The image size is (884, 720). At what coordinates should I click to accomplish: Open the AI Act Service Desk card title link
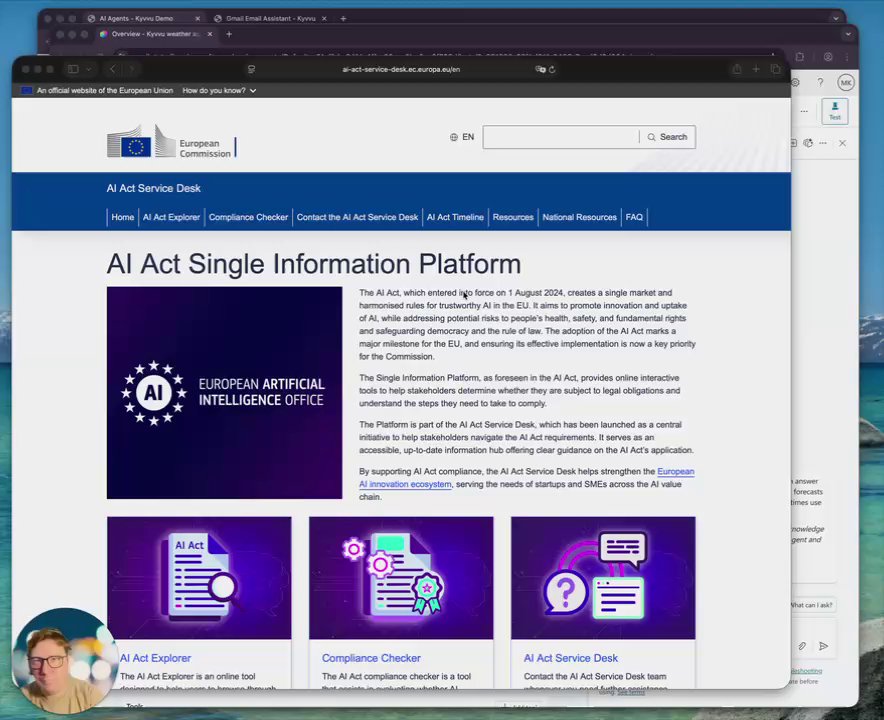(x=571, y=658)
